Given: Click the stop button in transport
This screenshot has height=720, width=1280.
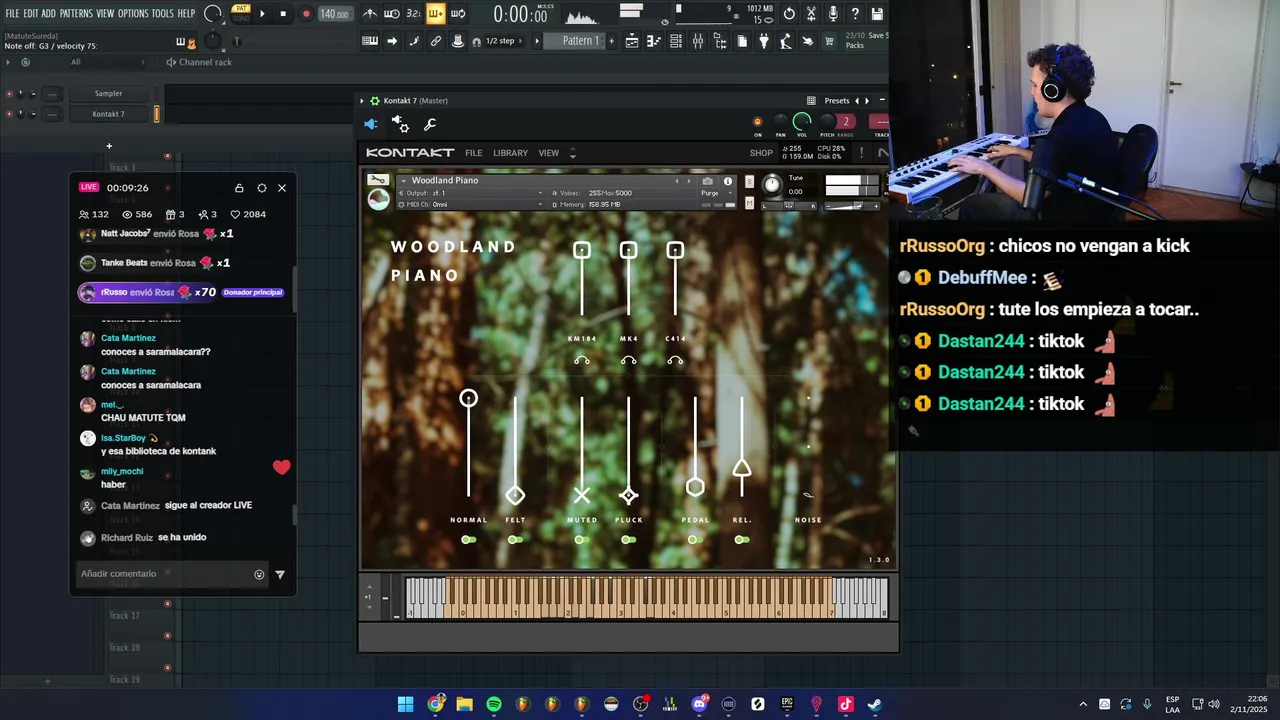Looking at the screenshot, I should (283, 14).
